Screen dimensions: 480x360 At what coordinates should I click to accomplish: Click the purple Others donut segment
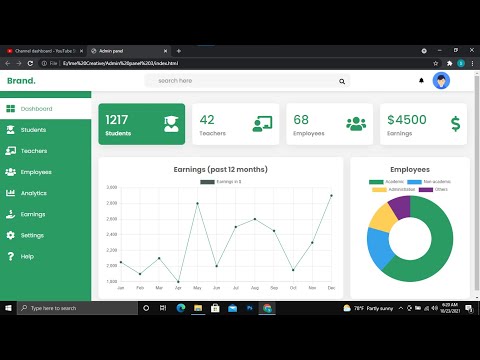pos(401,207)
